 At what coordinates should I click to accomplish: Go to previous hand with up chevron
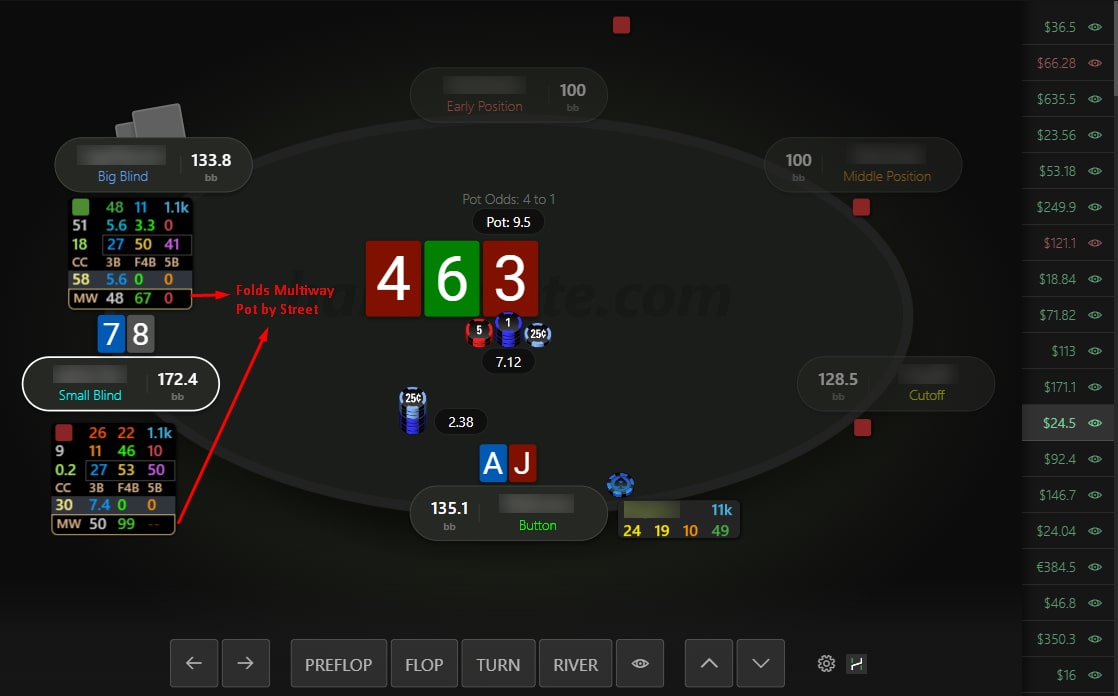pos(709,663)
